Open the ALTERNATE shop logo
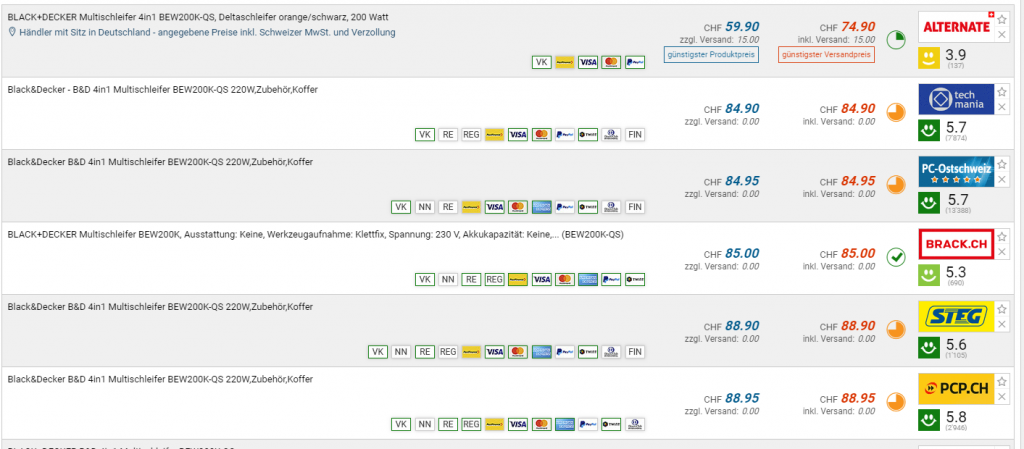This screenshot has width=1024, height=449. (x=955, y=26)
